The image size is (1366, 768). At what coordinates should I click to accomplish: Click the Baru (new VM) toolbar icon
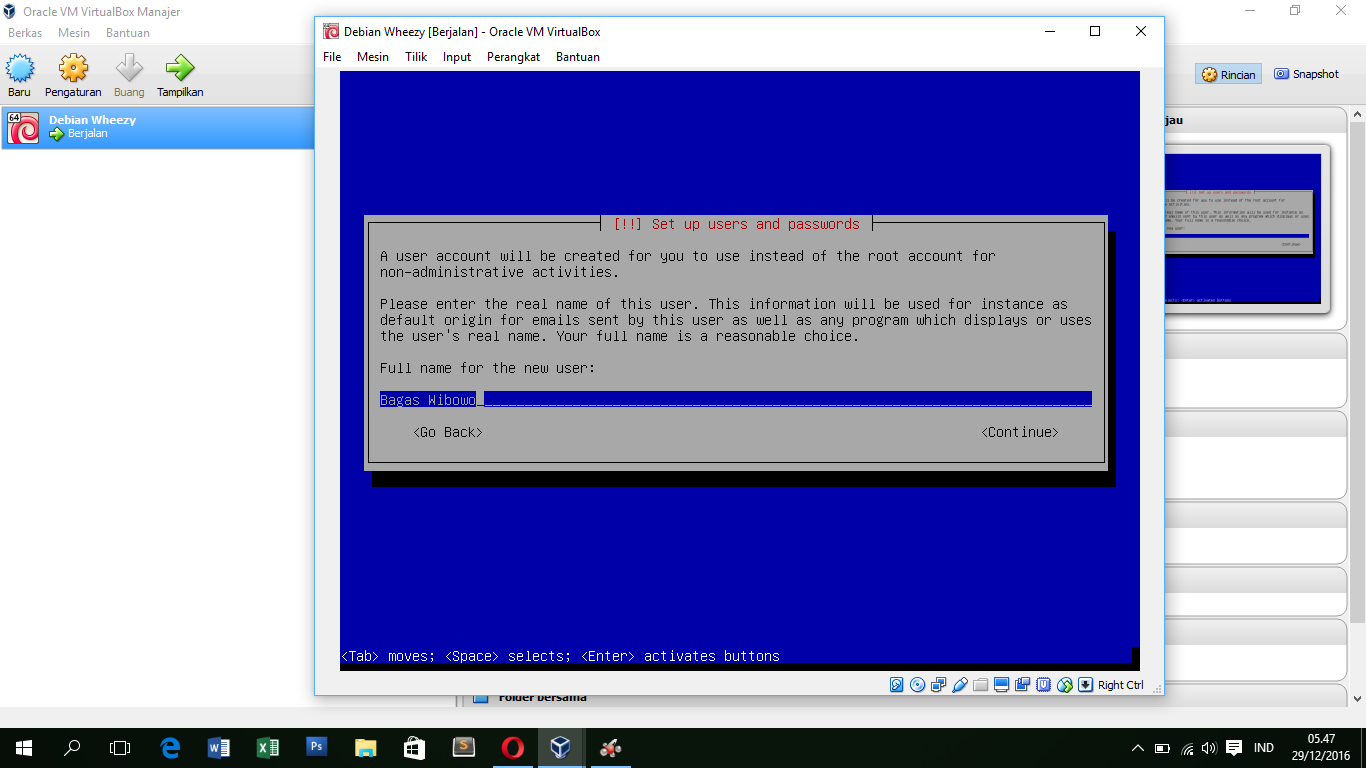pyautogui.click(x=20, y=76)
